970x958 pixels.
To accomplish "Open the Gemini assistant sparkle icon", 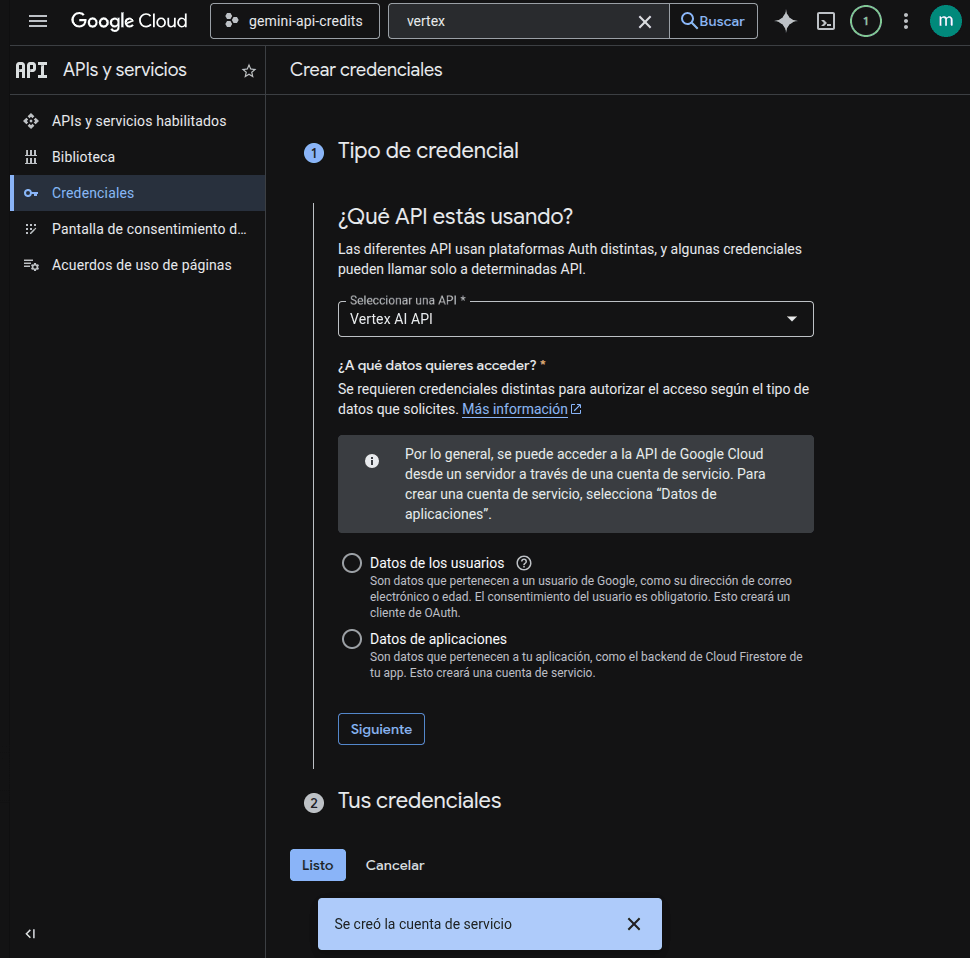I will (786, 21).
